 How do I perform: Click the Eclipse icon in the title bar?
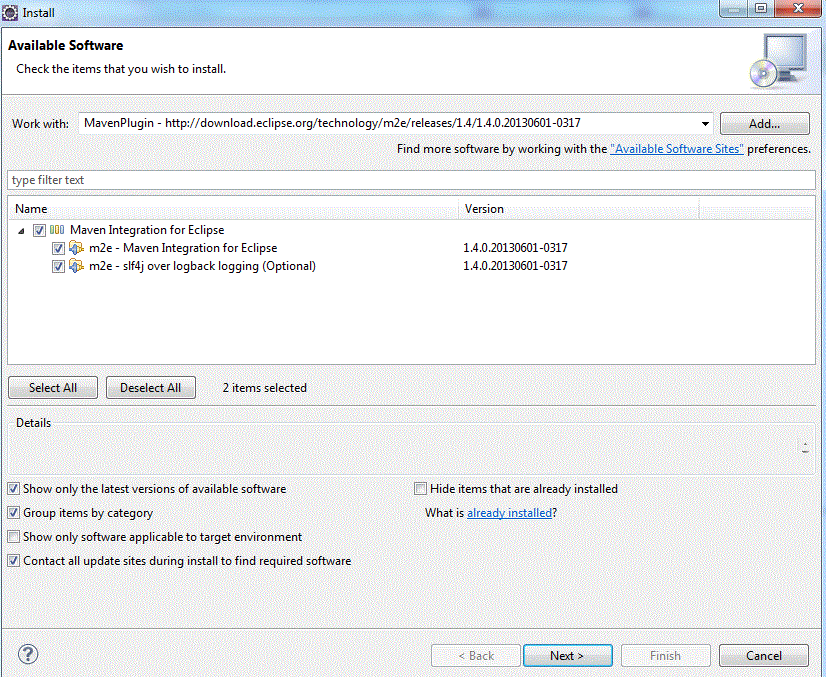[x=9, y=12]
